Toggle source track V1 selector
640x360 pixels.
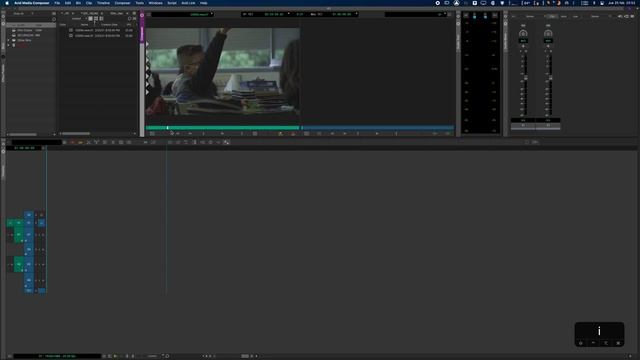coord(18,223)
